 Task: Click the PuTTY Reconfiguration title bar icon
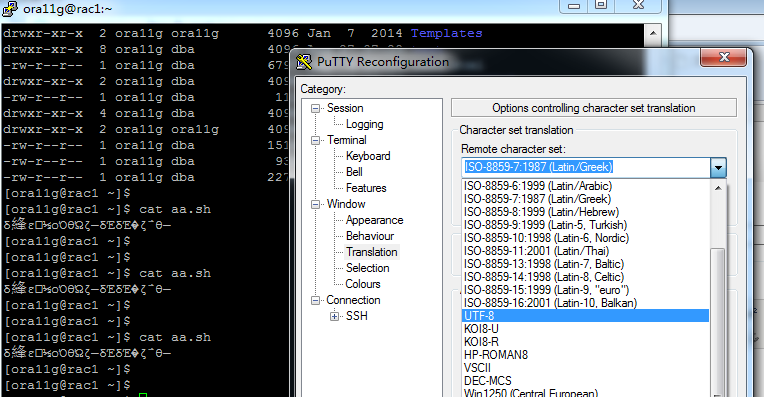pos(304,62)
